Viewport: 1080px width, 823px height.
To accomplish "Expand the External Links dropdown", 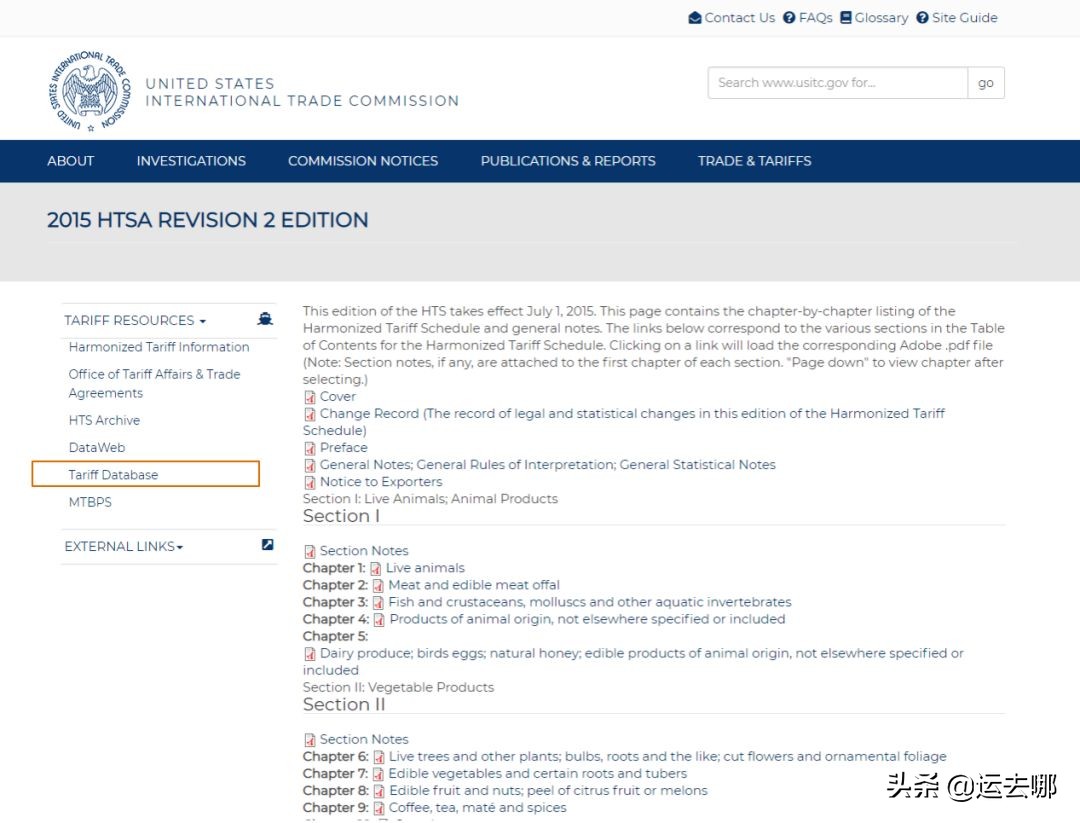I will [123, 546].
